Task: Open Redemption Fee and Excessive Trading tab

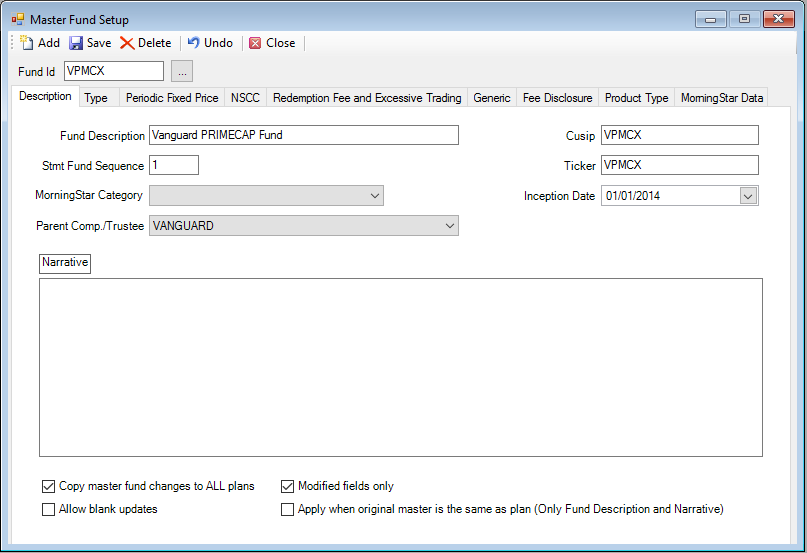Action: pos(367,98)
